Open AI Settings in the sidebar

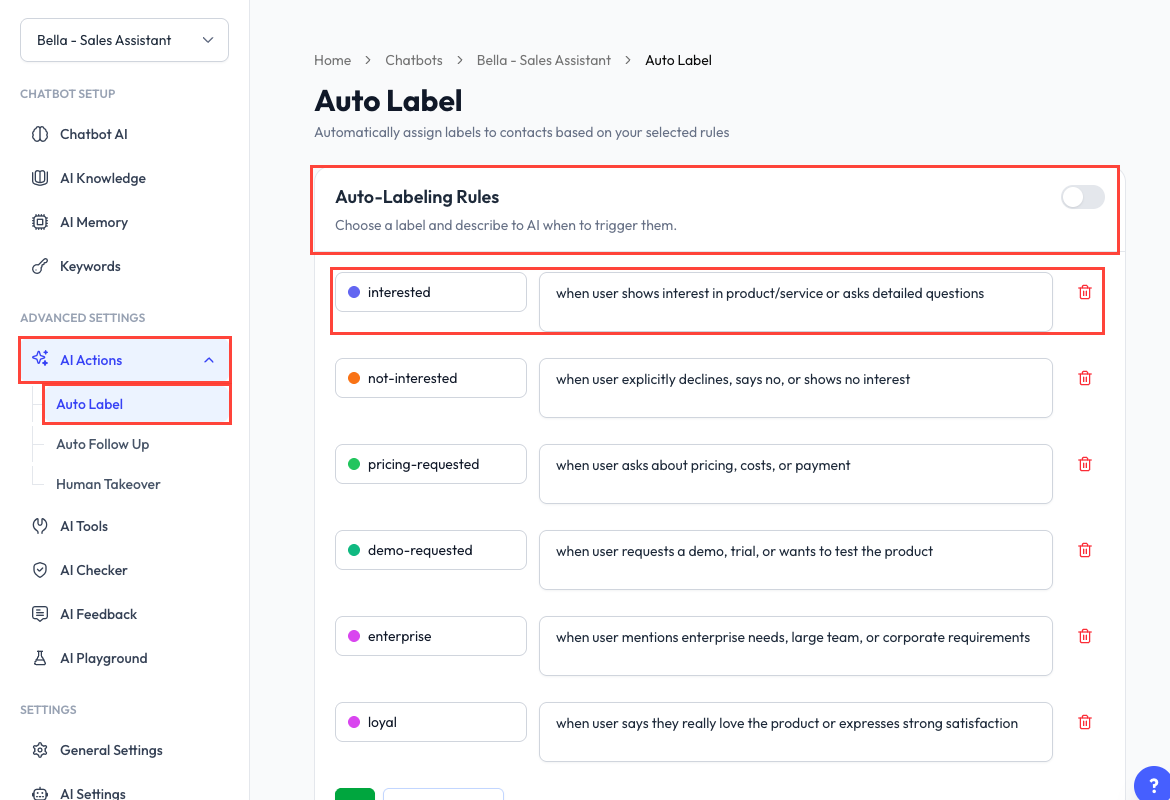pyautogui.click(x=93, y=793)
